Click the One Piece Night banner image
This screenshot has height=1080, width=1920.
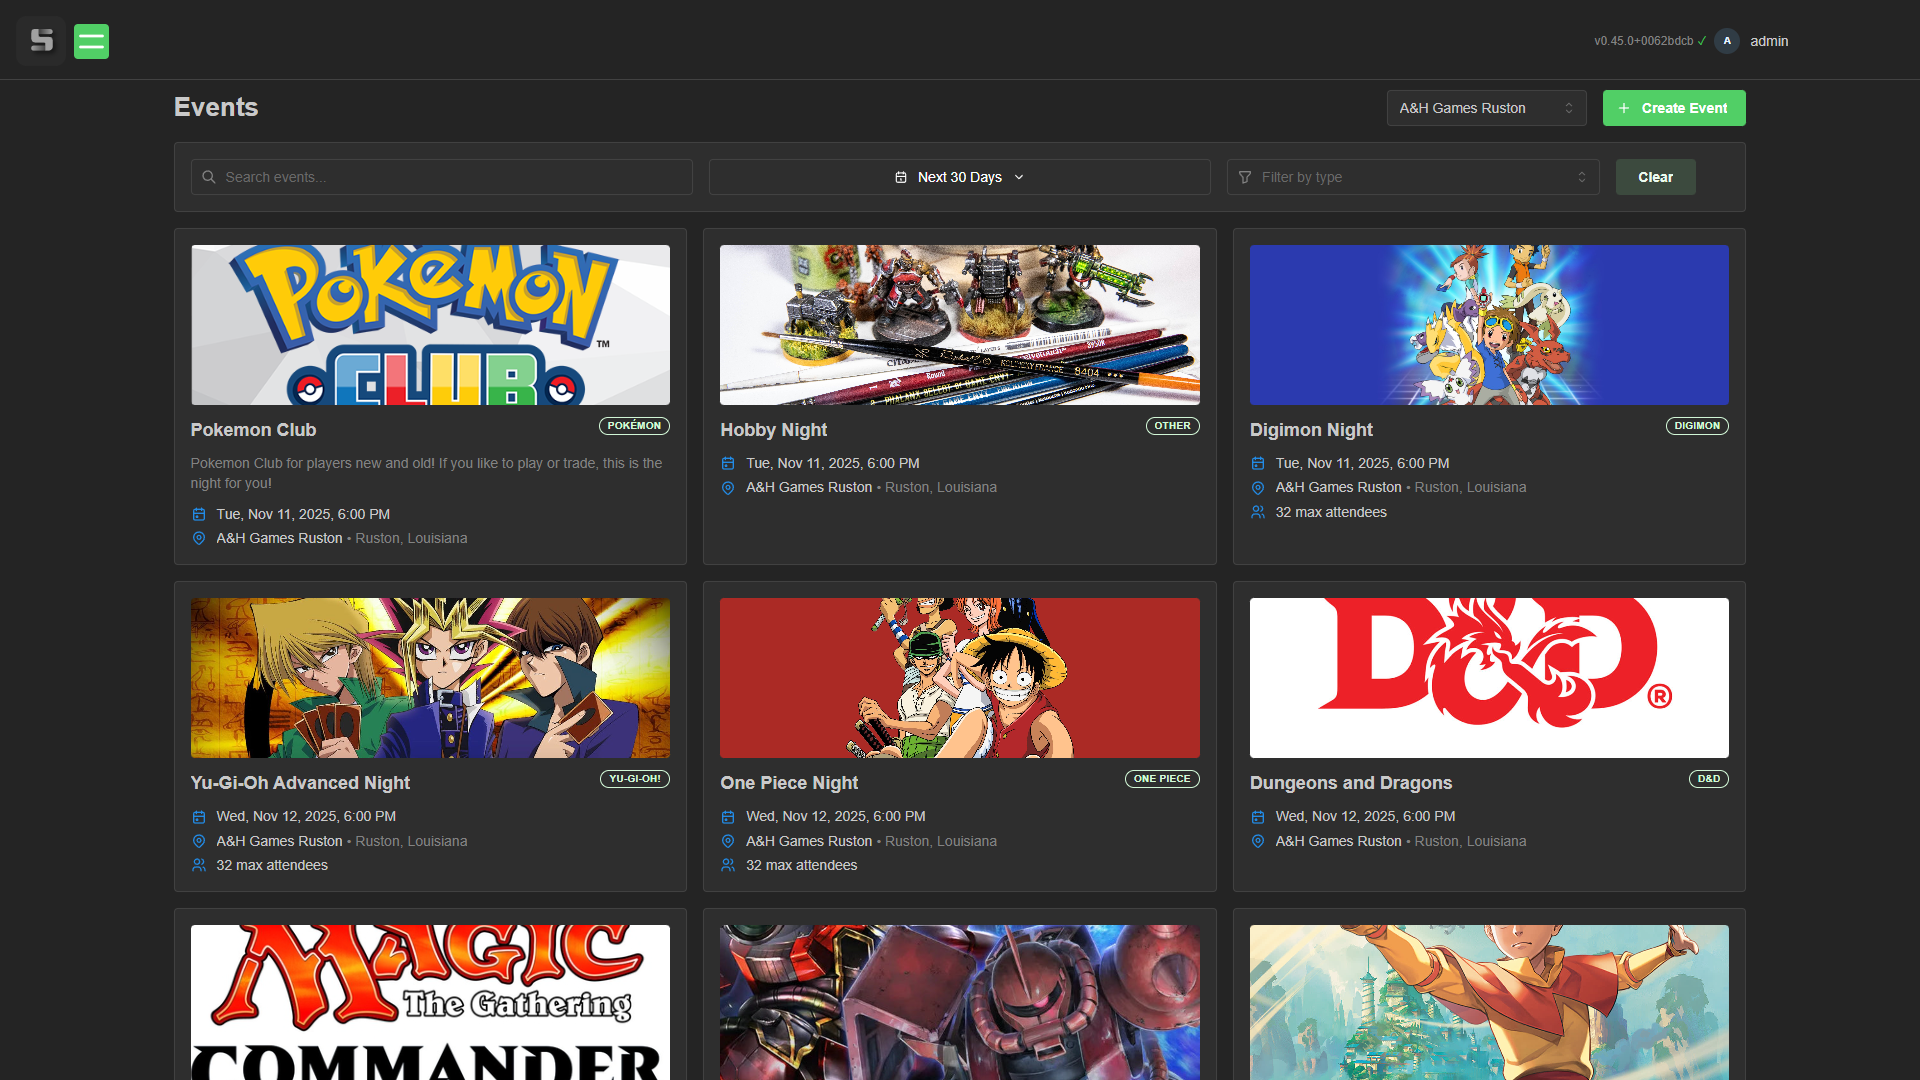pyautogui.click(x=959, y=677)
